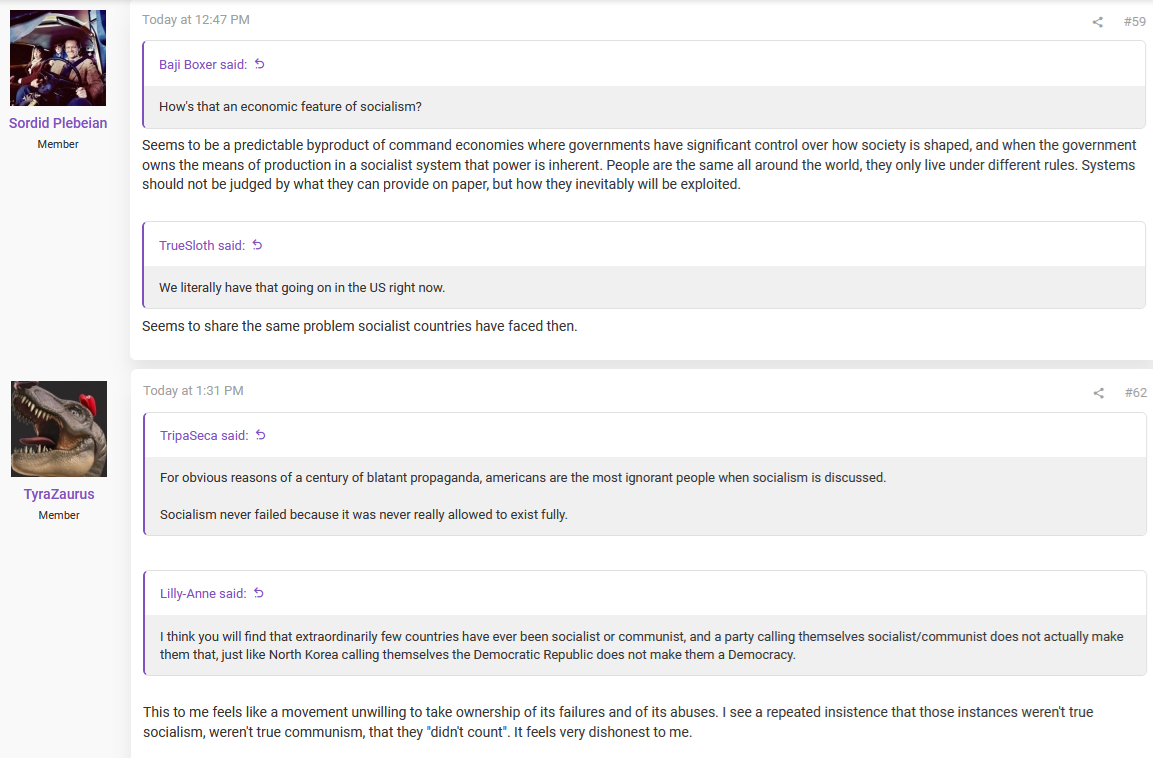Jump to TripaSeca's original post arrow
This screenshot has width=1153, height=758.
tap(260, 435)
